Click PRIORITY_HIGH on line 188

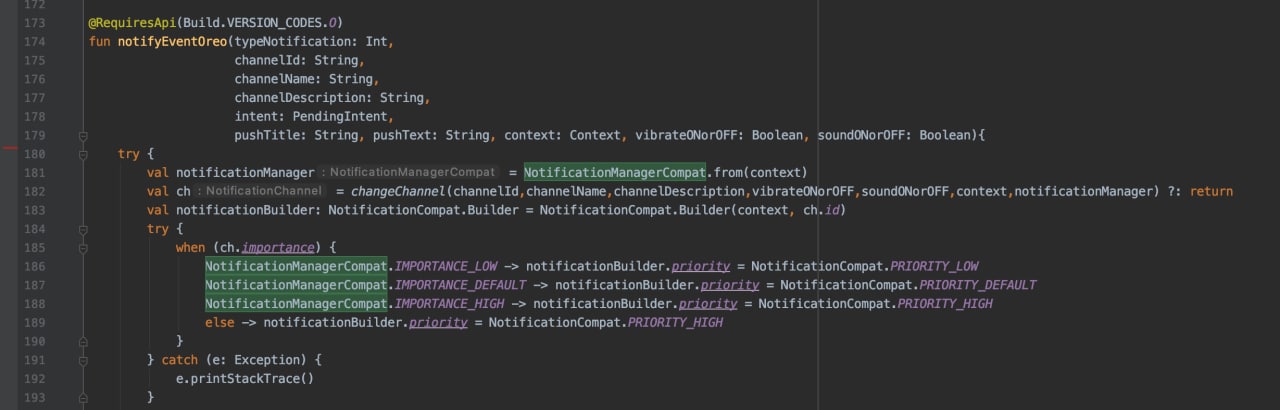pos(944,304)
